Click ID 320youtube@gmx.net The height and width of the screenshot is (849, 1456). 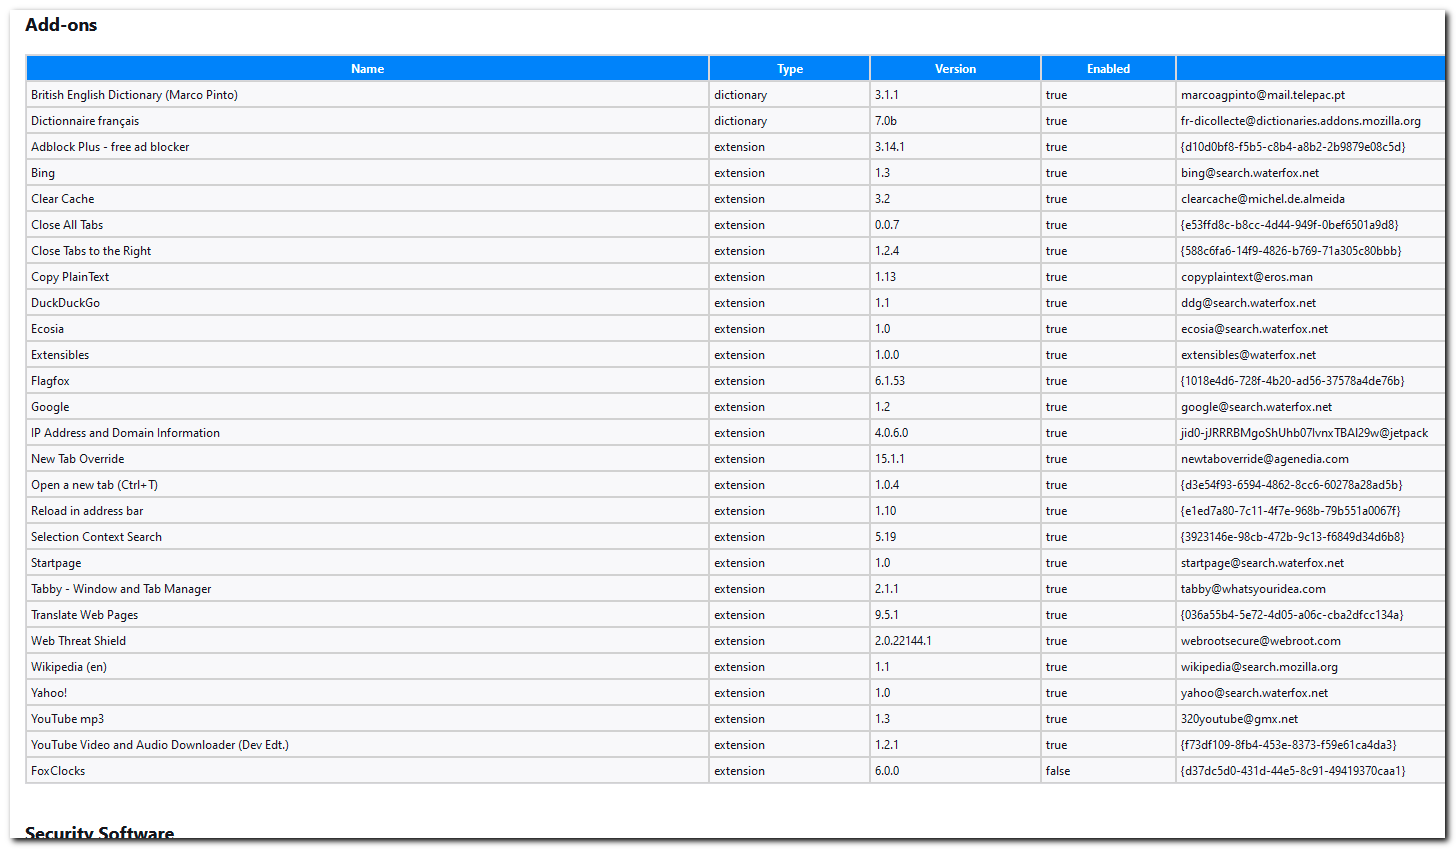tap(1240, 719)
